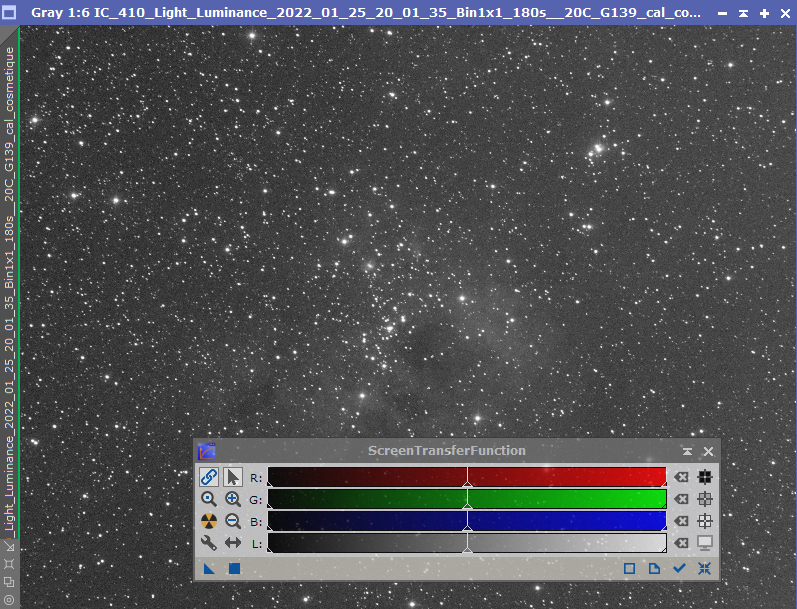Click the Zoom 1:1 magnifier icon
This screenshot has width=797, height=609.
(x=208, y=499)
